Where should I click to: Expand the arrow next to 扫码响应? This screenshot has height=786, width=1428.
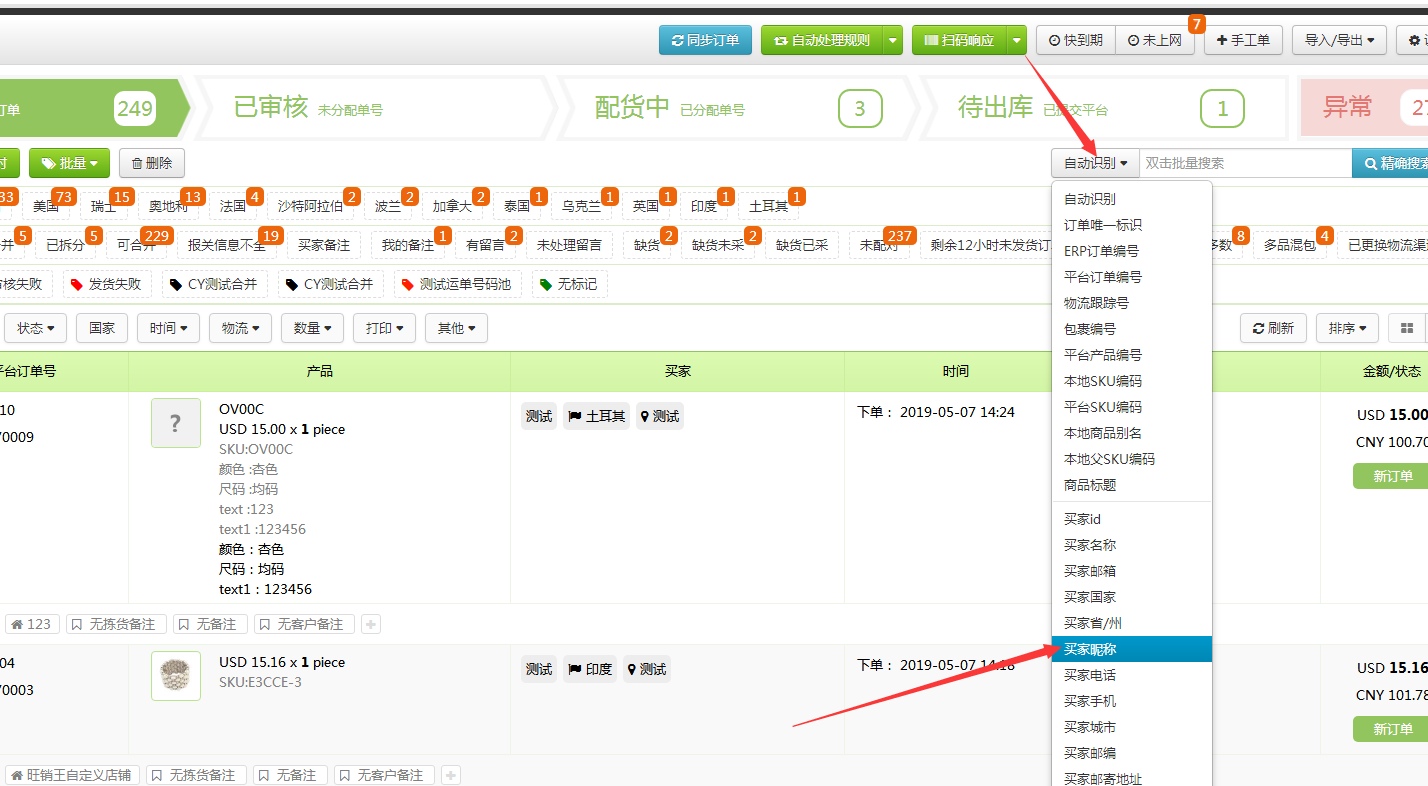coord(1017,40)
